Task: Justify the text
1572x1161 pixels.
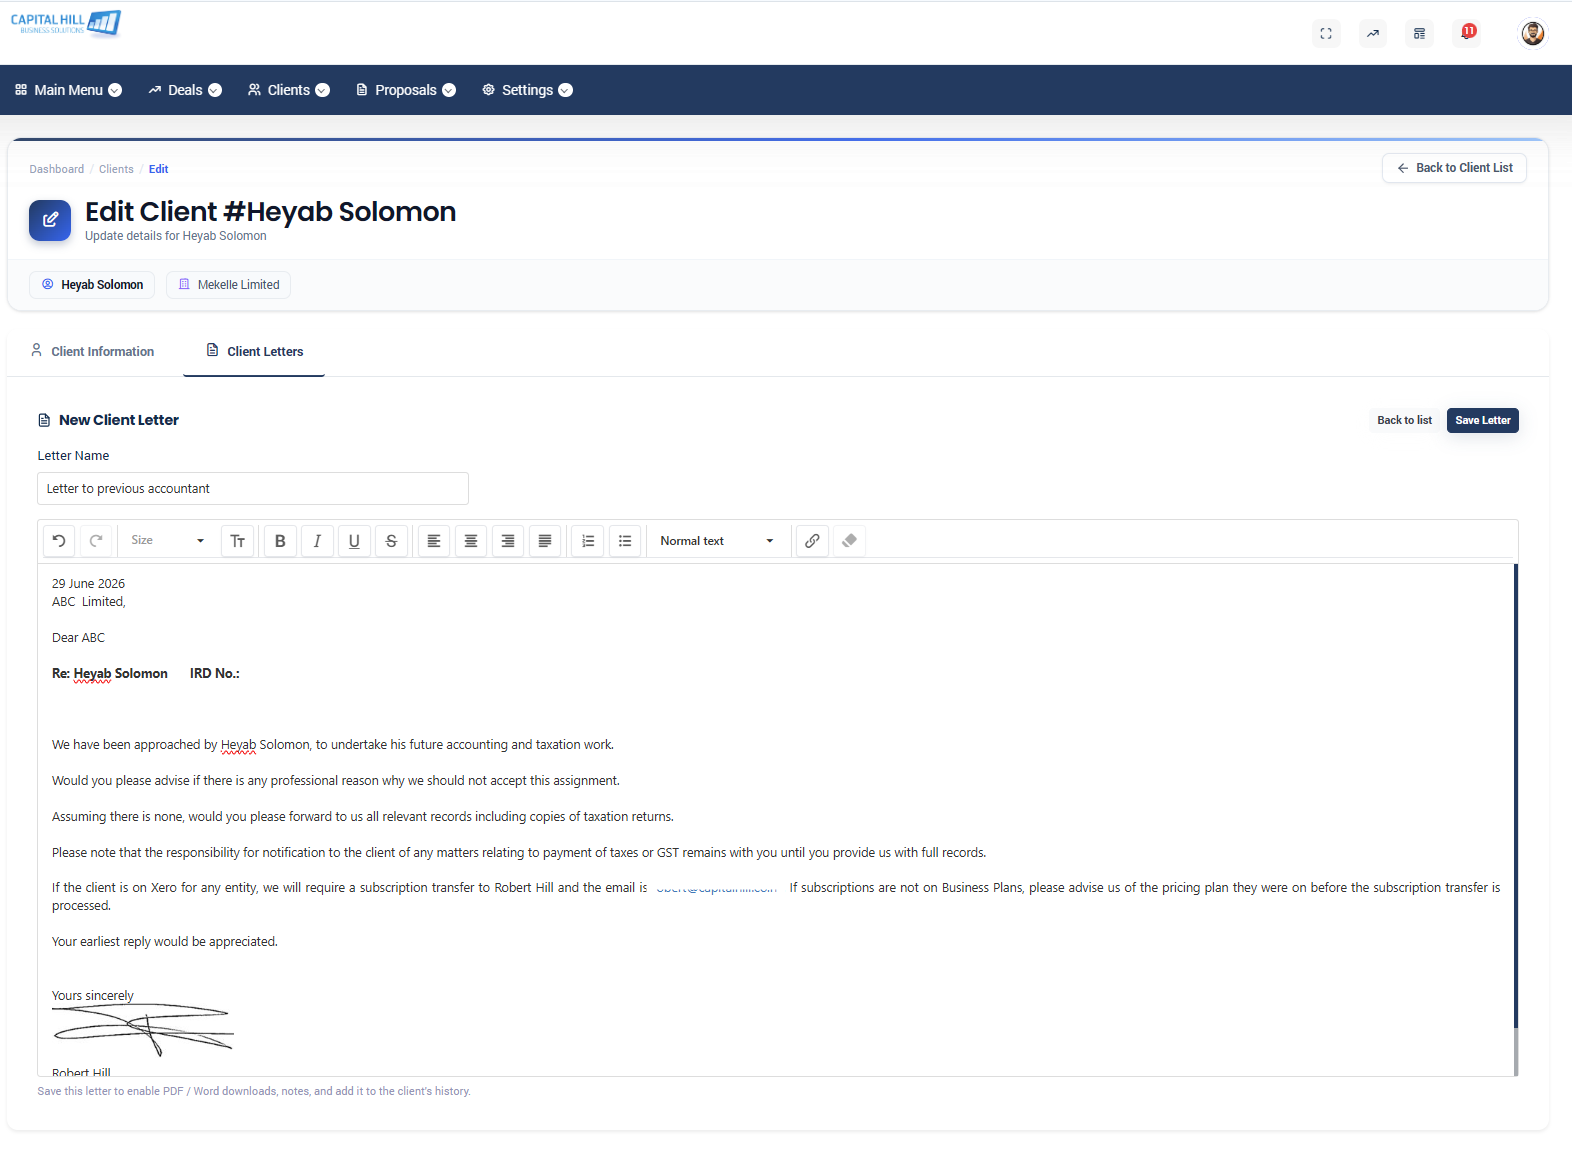Action: coord(545,541)
